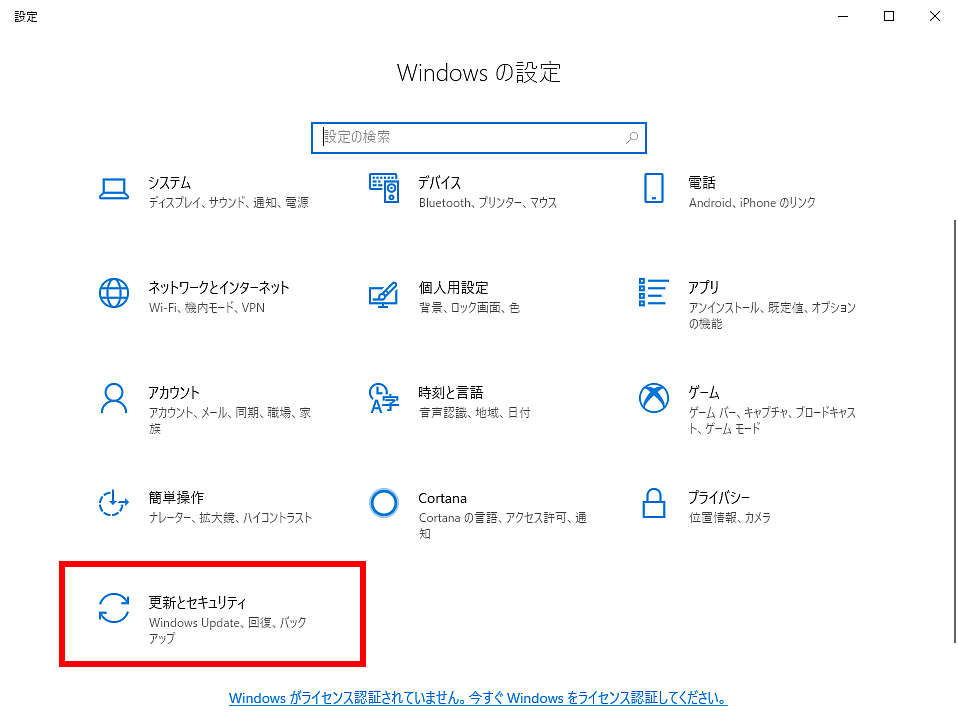Open デバイス keyboard and speaker icon
The width and height of the screenshot is (958, 726).
click(383, 188)
